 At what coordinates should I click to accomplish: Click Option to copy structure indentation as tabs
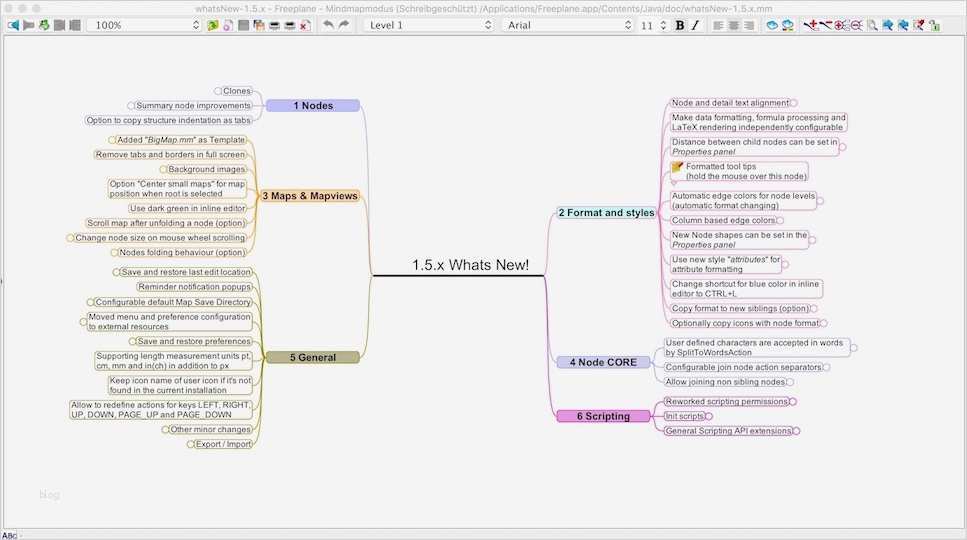pyautogui.click(x=168, y=121)
